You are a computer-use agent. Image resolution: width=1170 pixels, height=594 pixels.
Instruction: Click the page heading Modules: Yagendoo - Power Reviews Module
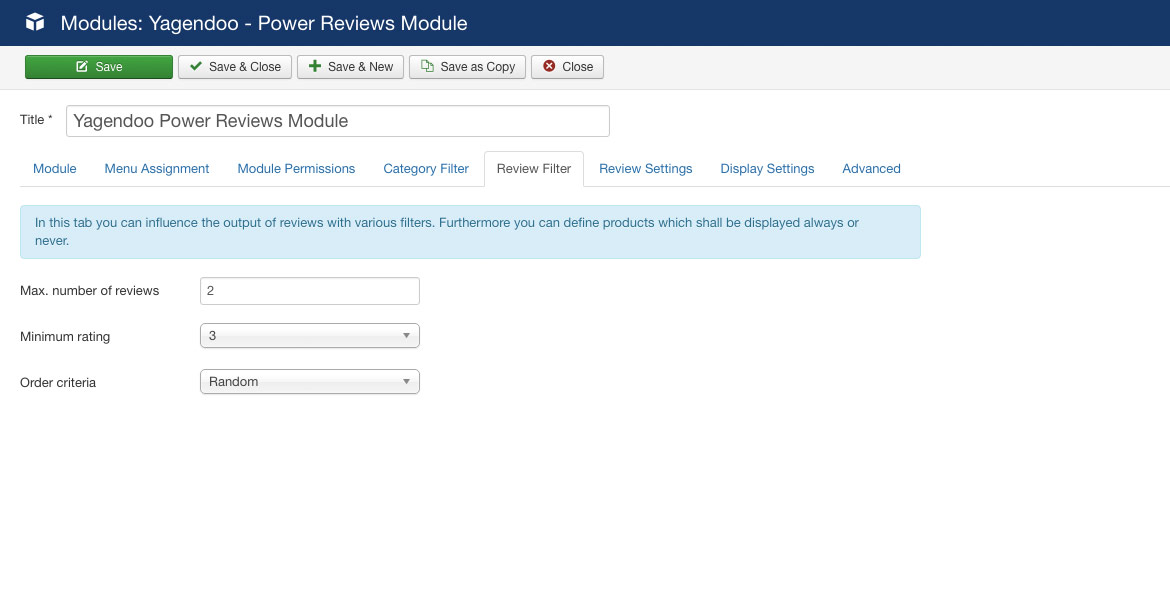point(264,23)
